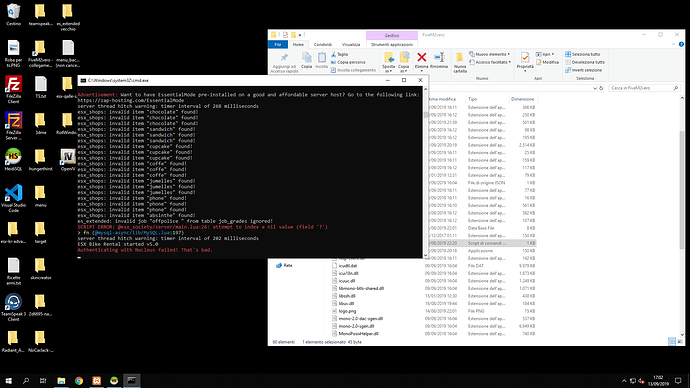Click Seleziona tutto in the ribbon
Image resolution: width=690 pixels, height=388 pixels.
coord(583,54)
